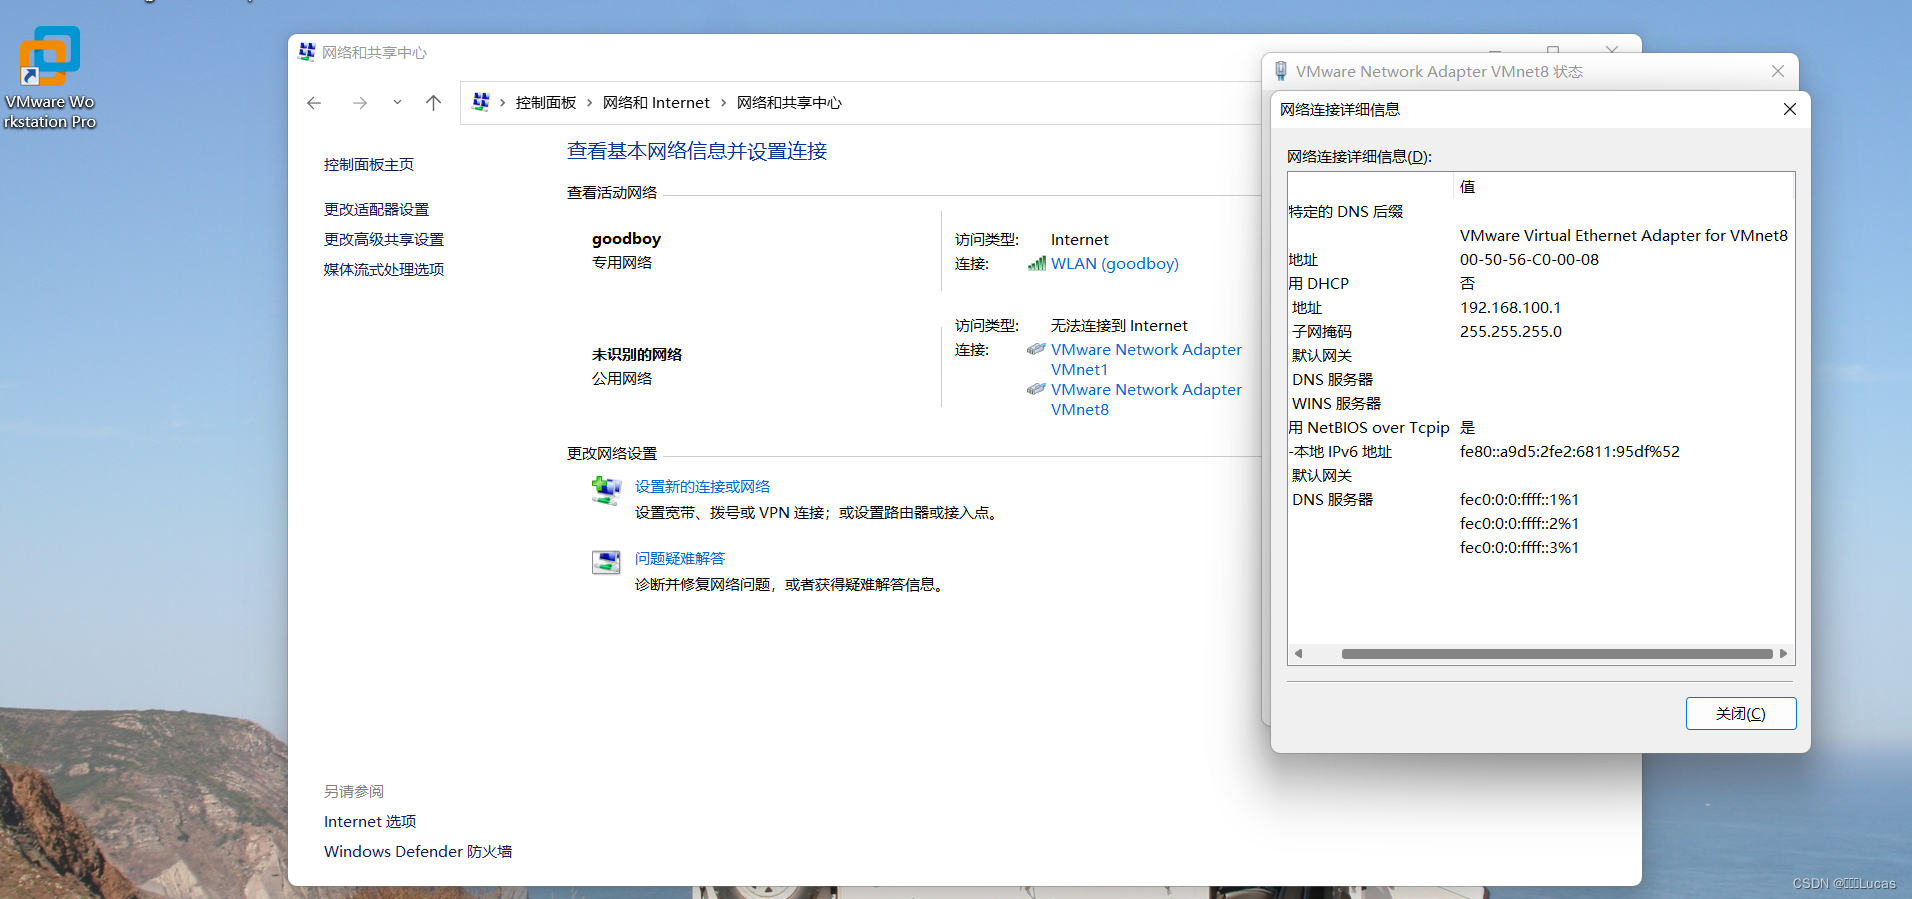The width and height of the screenshot is (1912, 899).
Task: Click the scrollbar right arrow in details
Action: point(1783,654)
